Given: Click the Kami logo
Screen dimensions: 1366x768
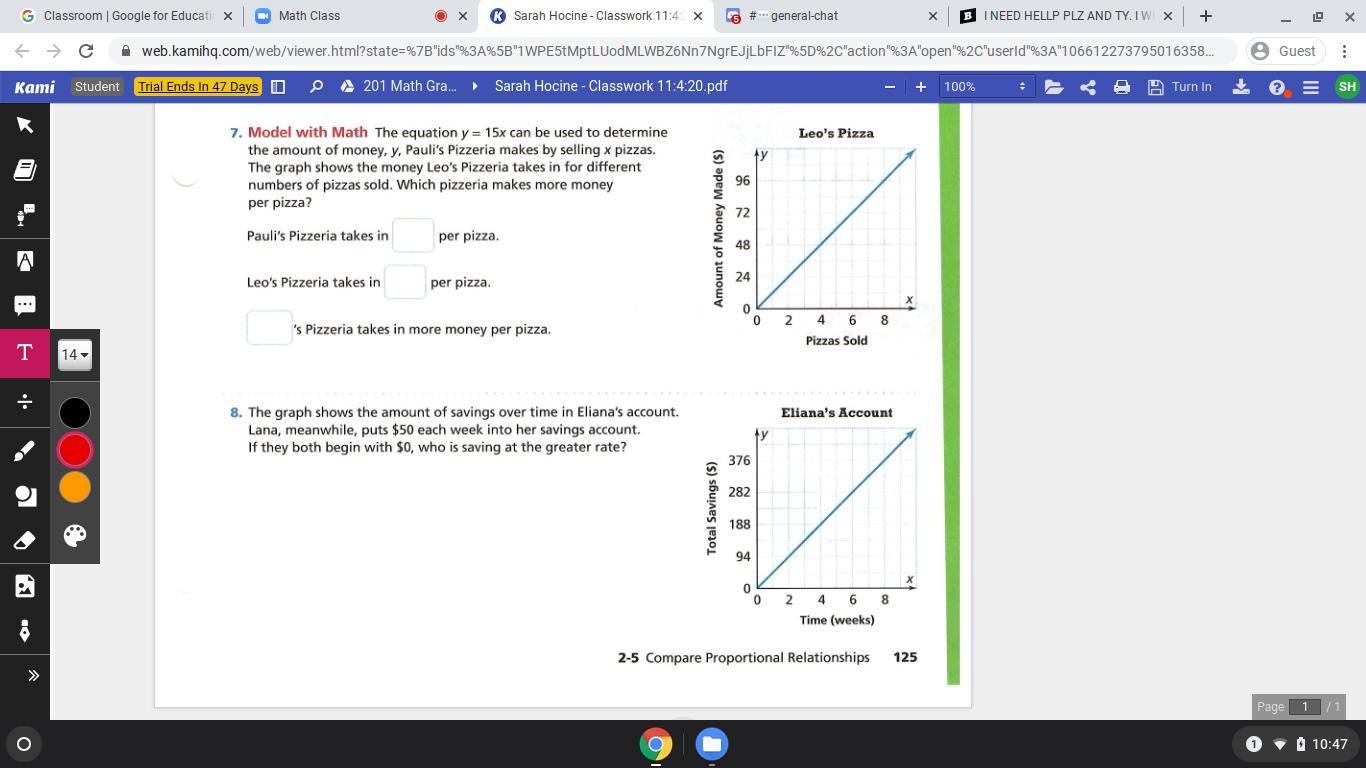Looking at the screenshot, I should tap(34, 87).
